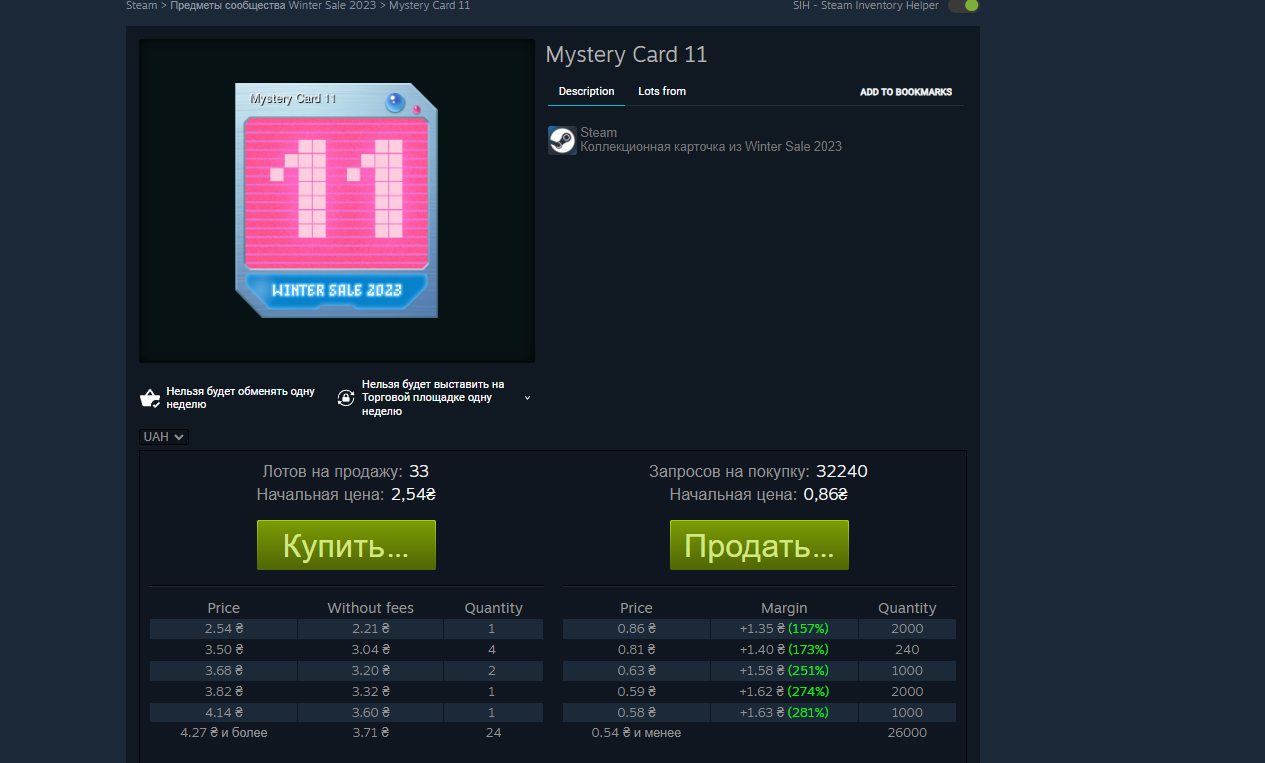
Task: Click the buy orders quantity 26000 cell
Action: pyautogui.click(x=907, y=733)
